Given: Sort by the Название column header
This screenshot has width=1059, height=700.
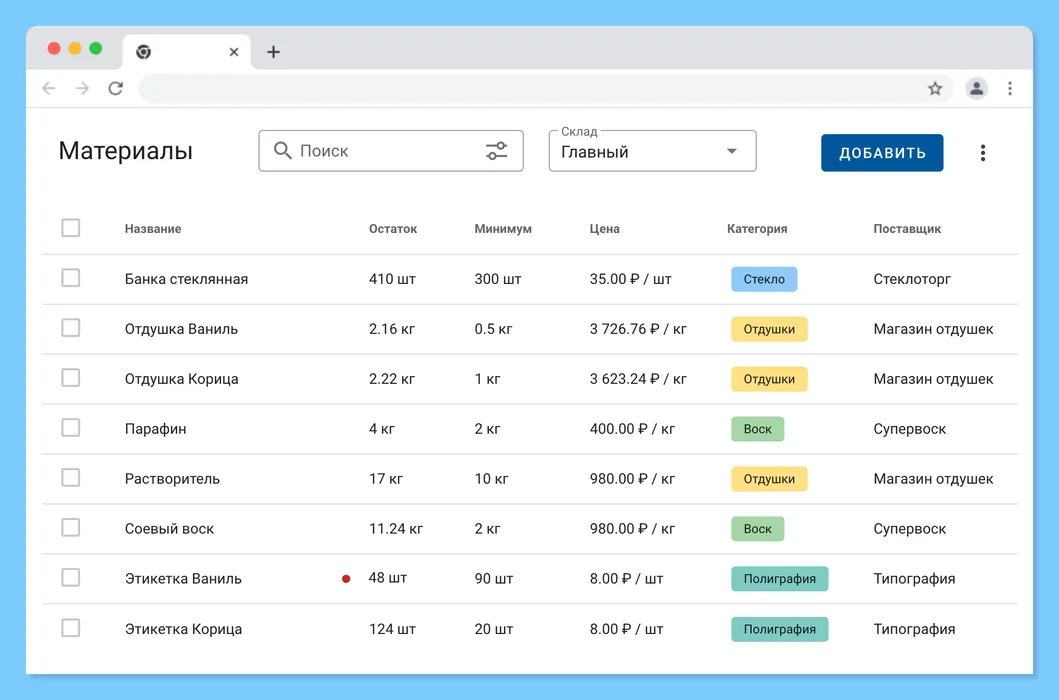Looking at the screenshot, I should coord(153,229).
